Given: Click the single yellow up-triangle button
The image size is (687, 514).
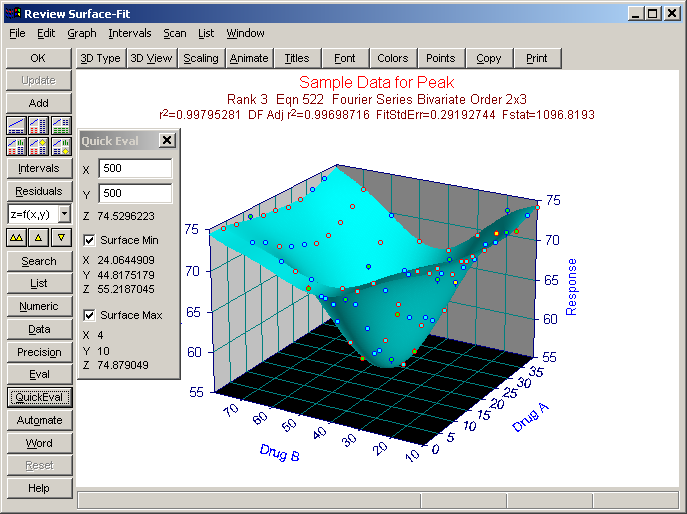Looking at the screenshot, I should (x=39, y=238).
